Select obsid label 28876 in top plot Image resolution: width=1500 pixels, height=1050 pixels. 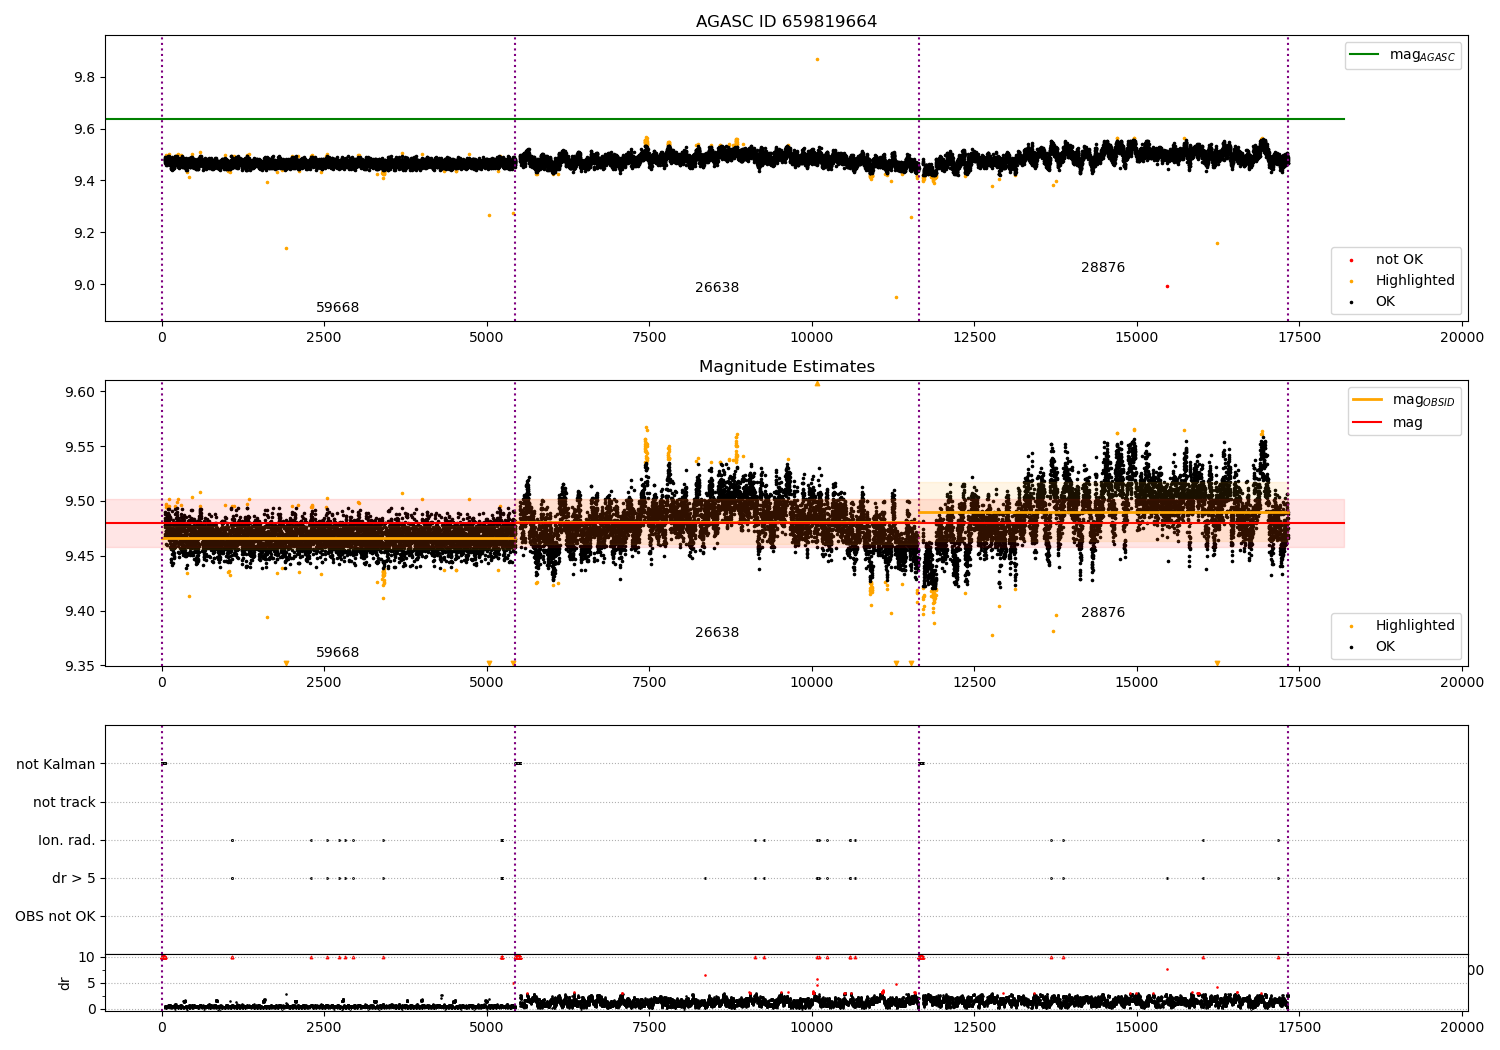(1103, 268)
